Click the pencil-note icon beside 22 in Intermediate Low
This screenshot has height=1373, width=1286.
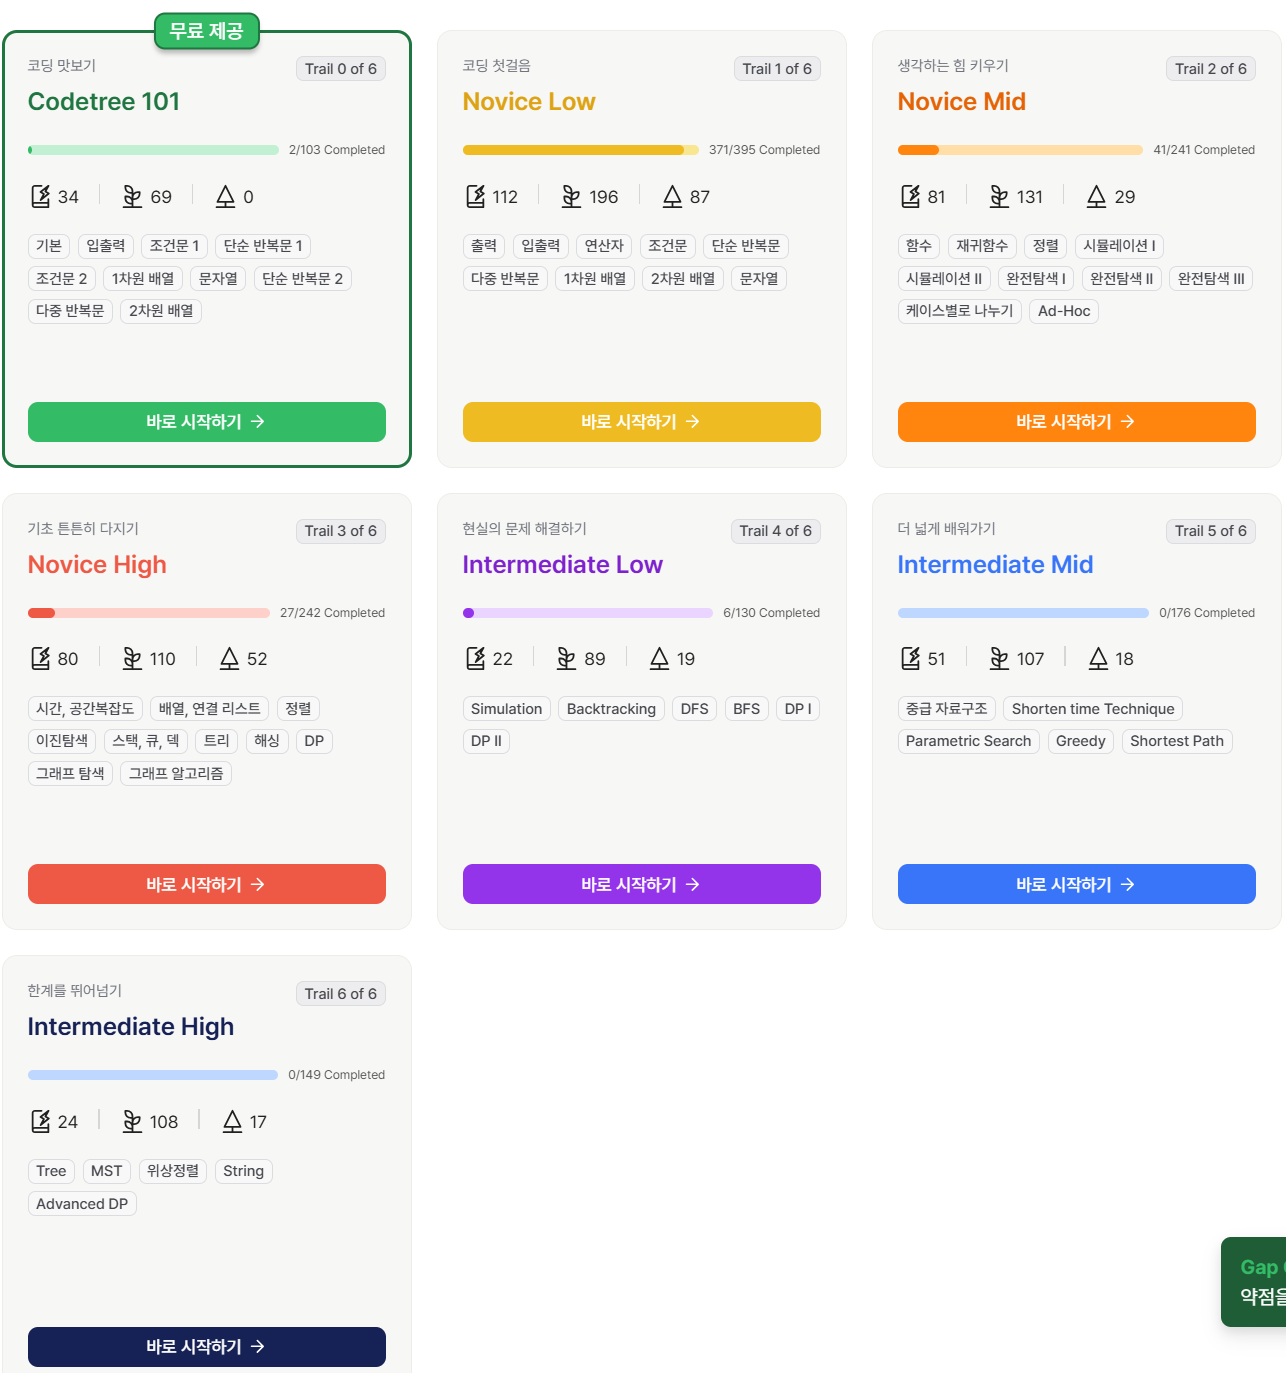coord(475,658)
